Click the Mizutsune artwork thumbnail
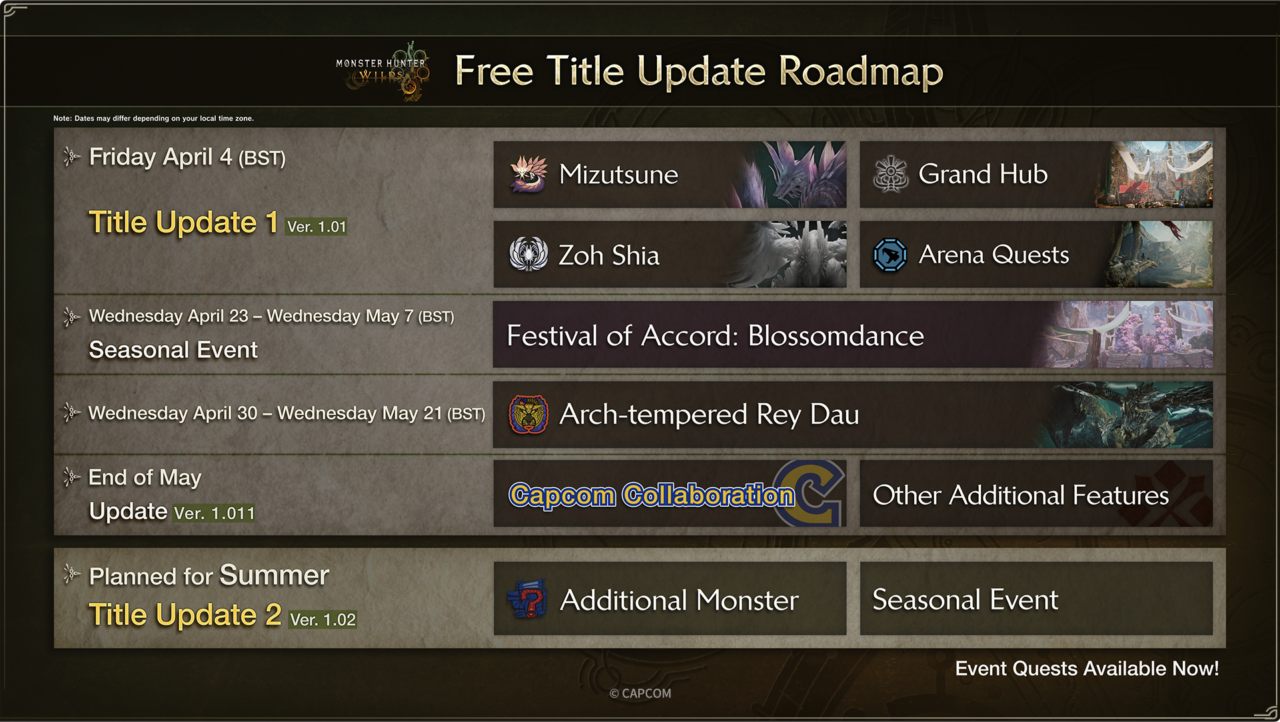Image resolution: width=1280 pixels, height=722 pixels. click(x=790, y=175)
